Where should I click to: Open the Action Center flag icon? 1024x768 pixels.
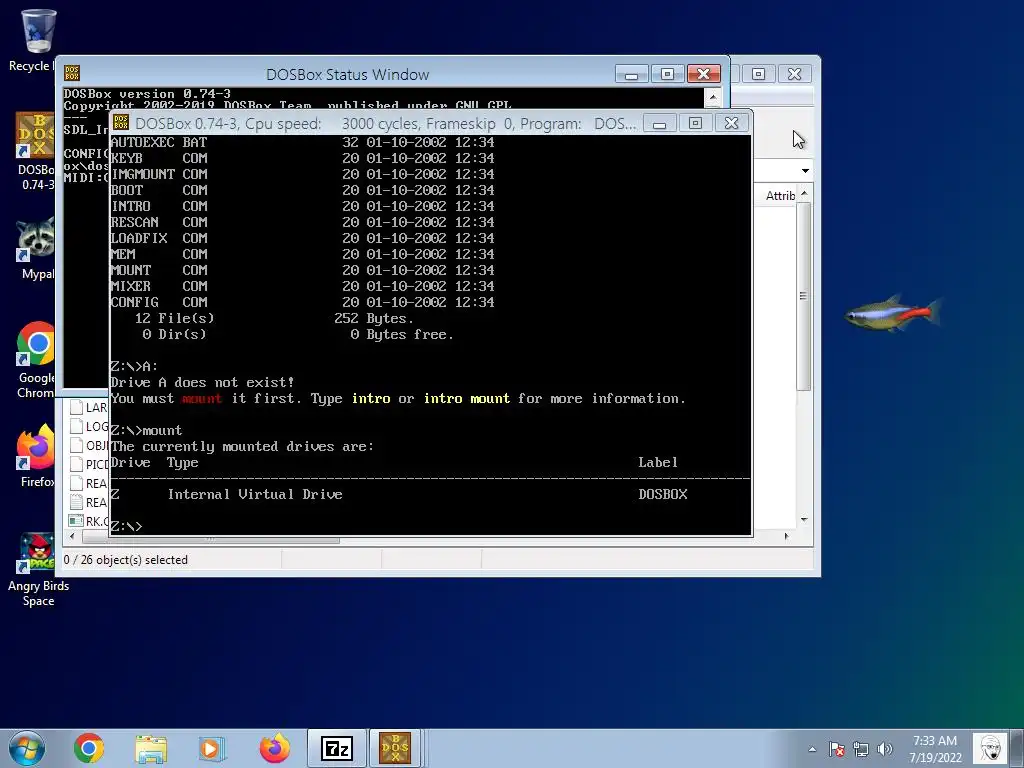pyautogui.click(x=837, y=749)
